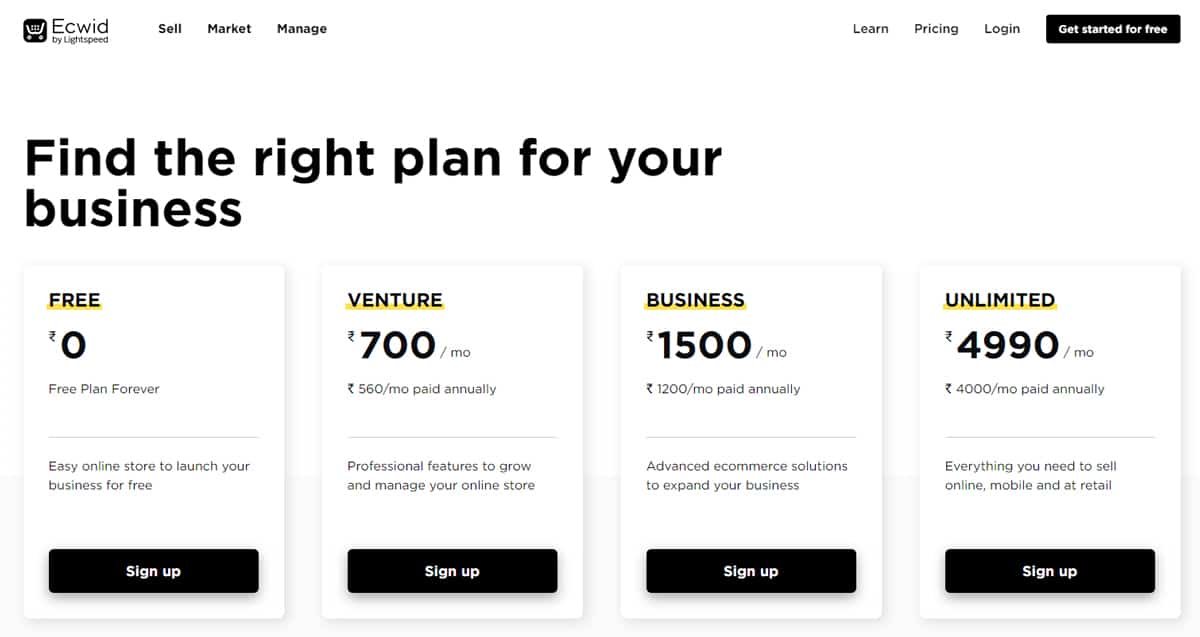
Task: Open the Manage menu
Action: coord(302,29)
